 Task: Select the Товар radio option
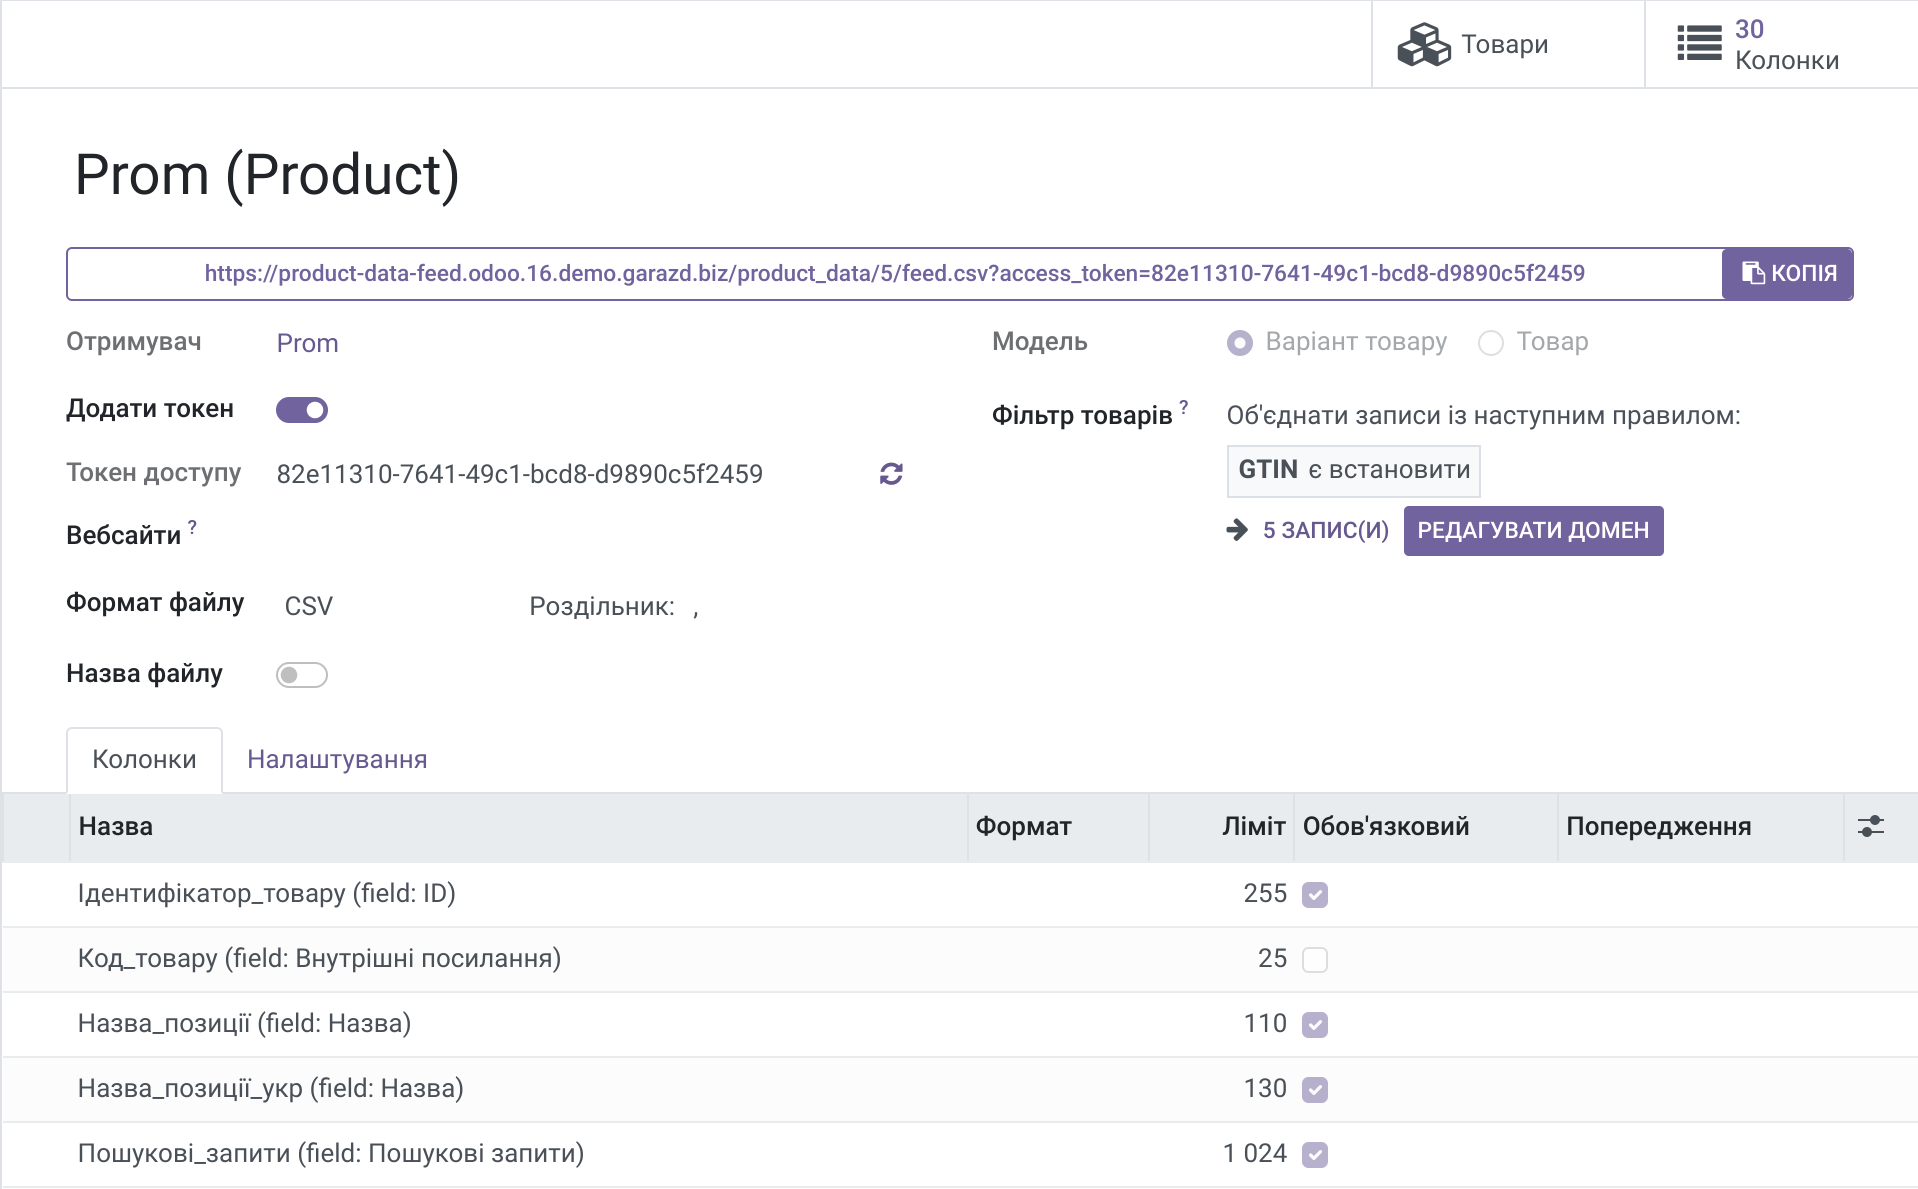[x=1491, y=343]
